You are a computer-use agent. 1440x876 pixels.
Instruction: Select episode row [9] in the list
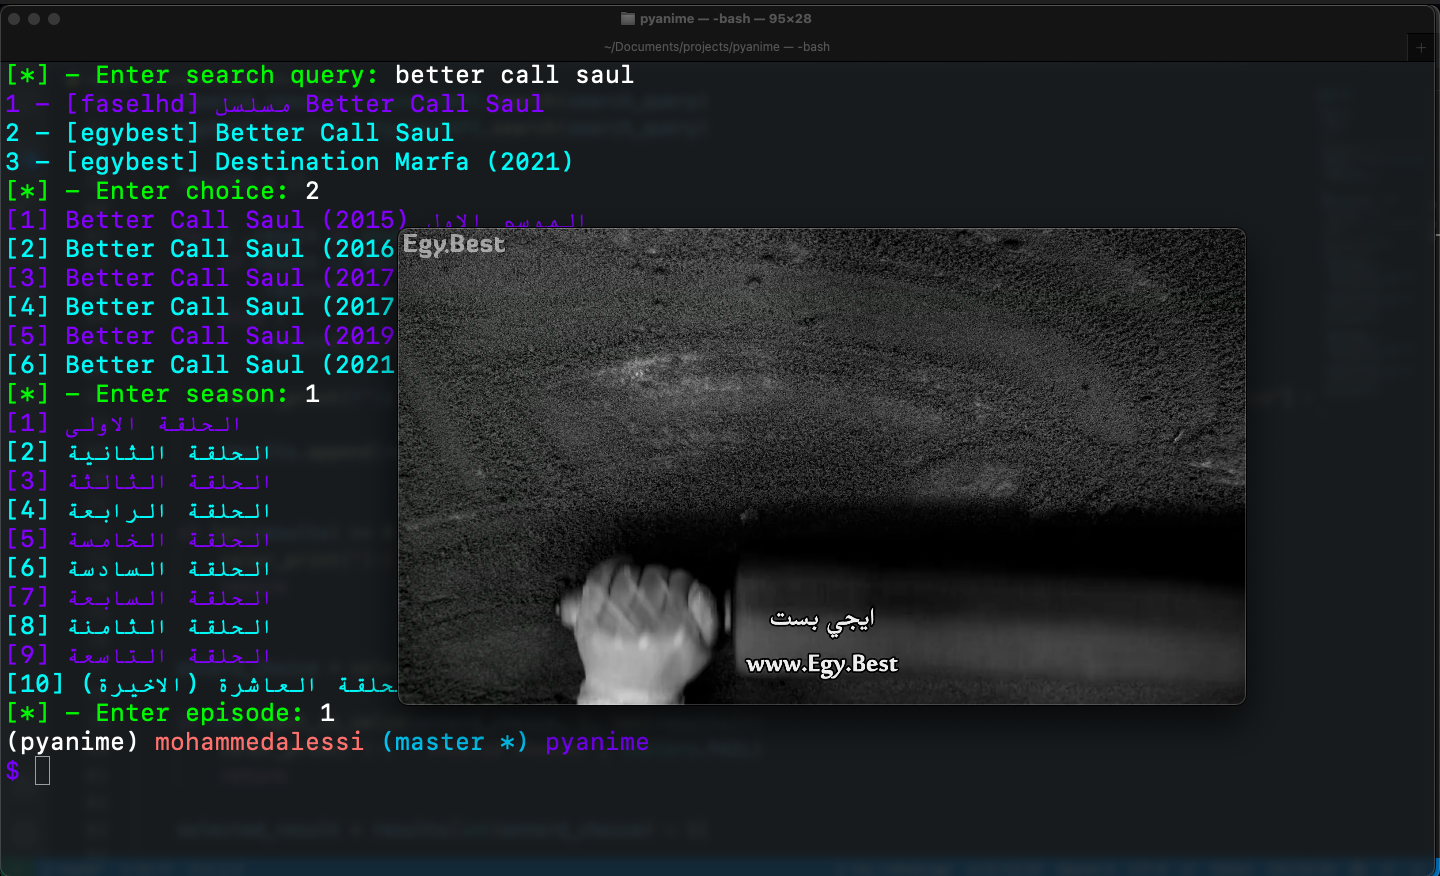(139, 656)
